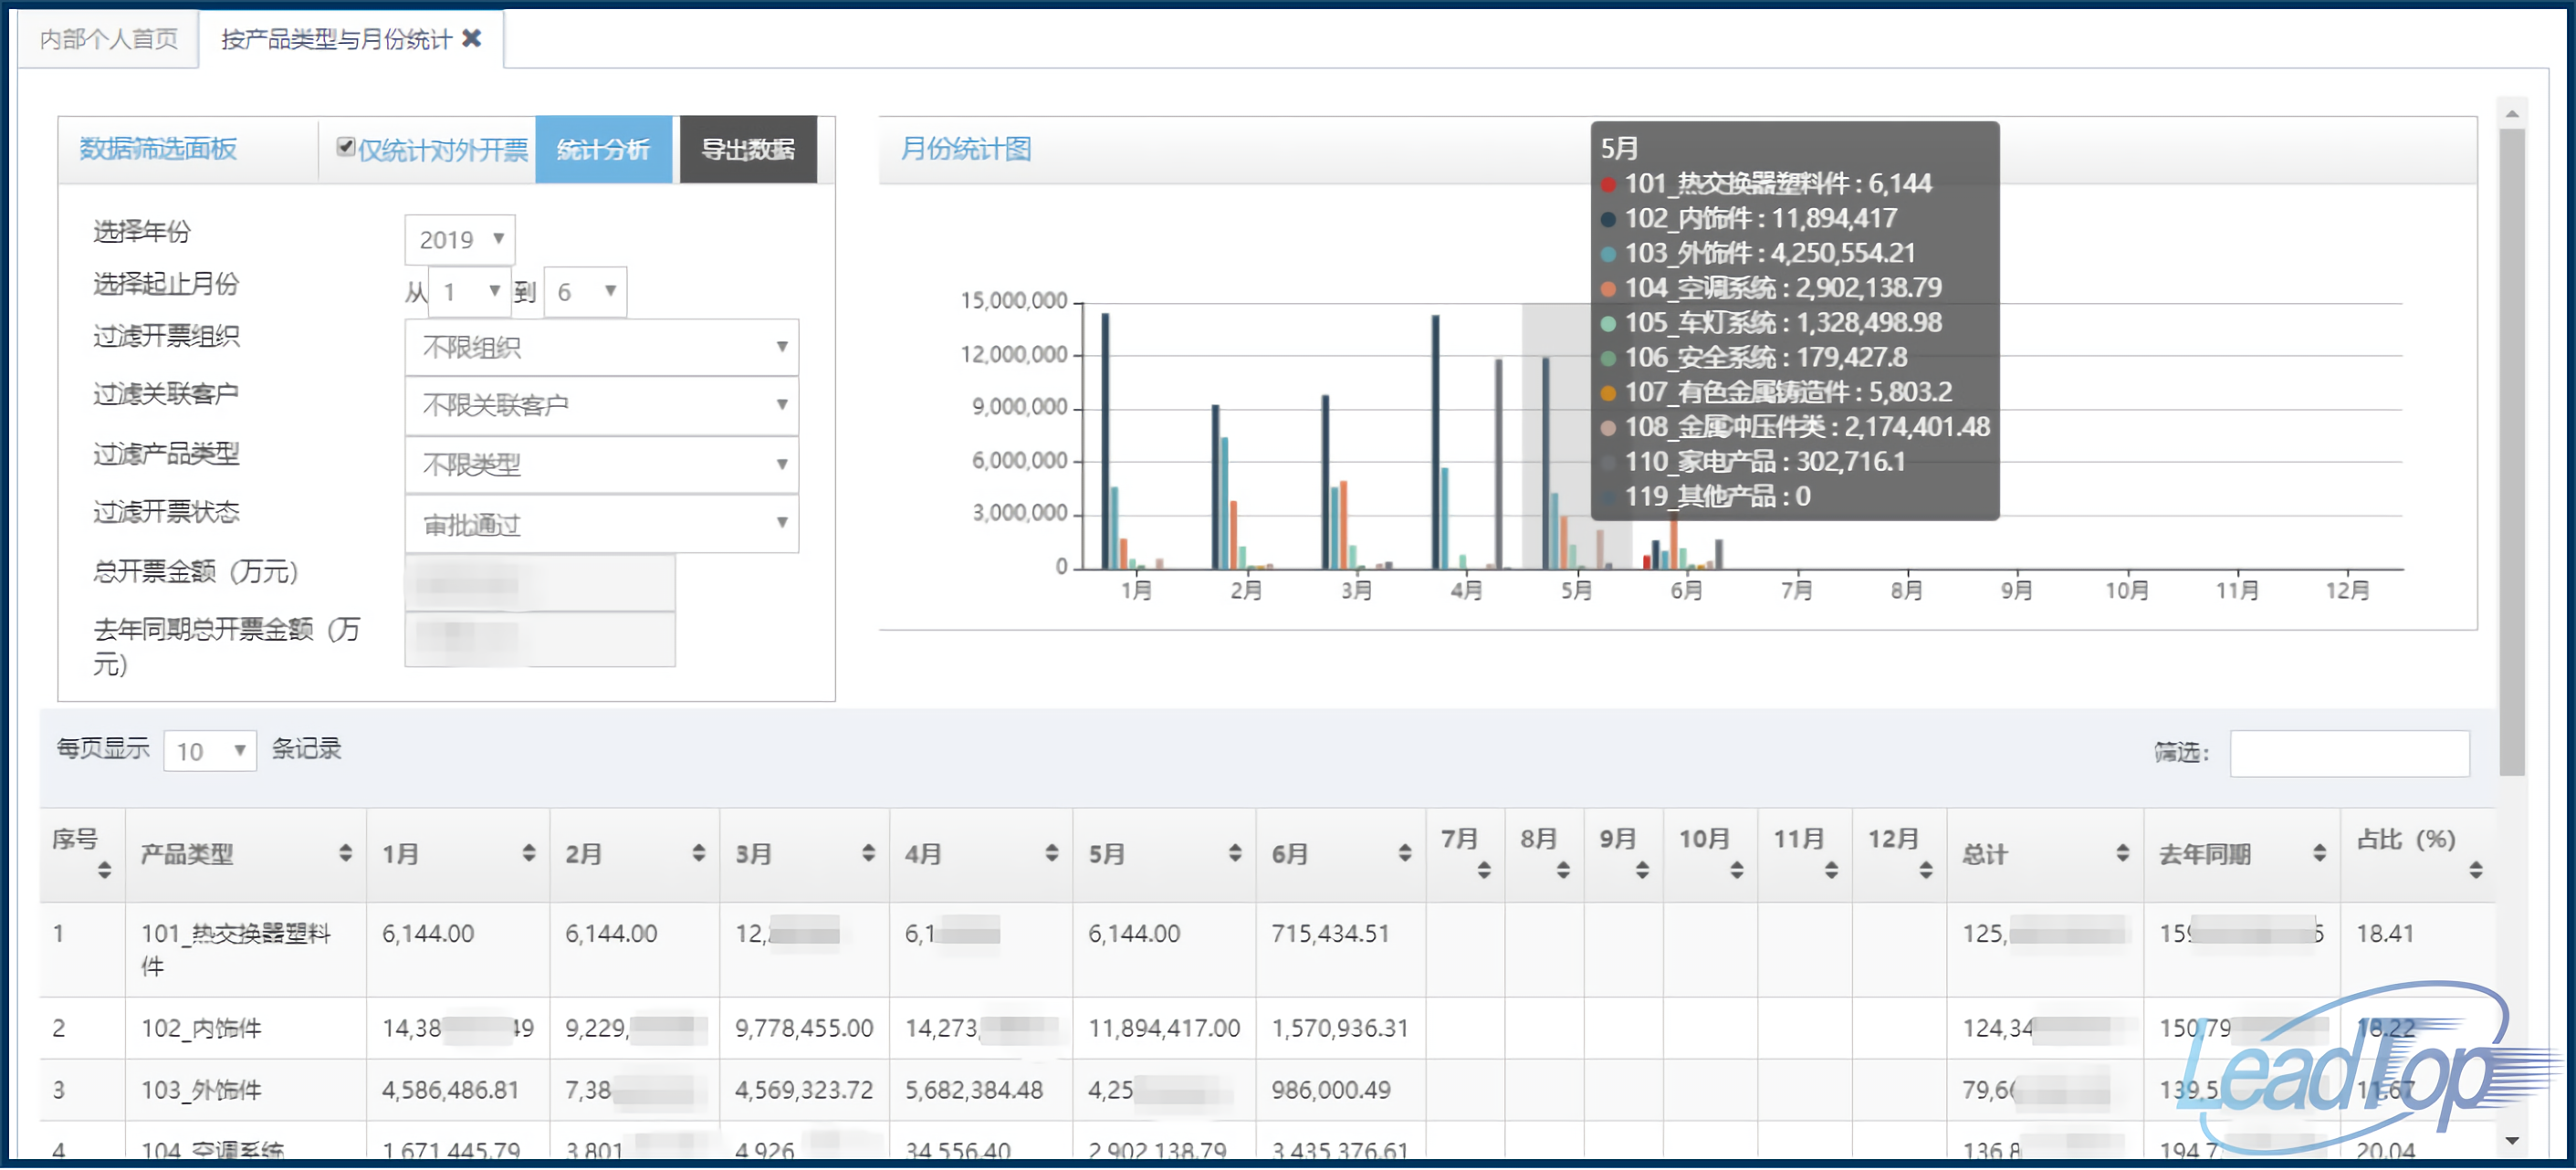Image resolution: width=2576 pixels, height=1170 pixels.
Task: Open the end month dropdown showing 6
Action: click(585, 292)
